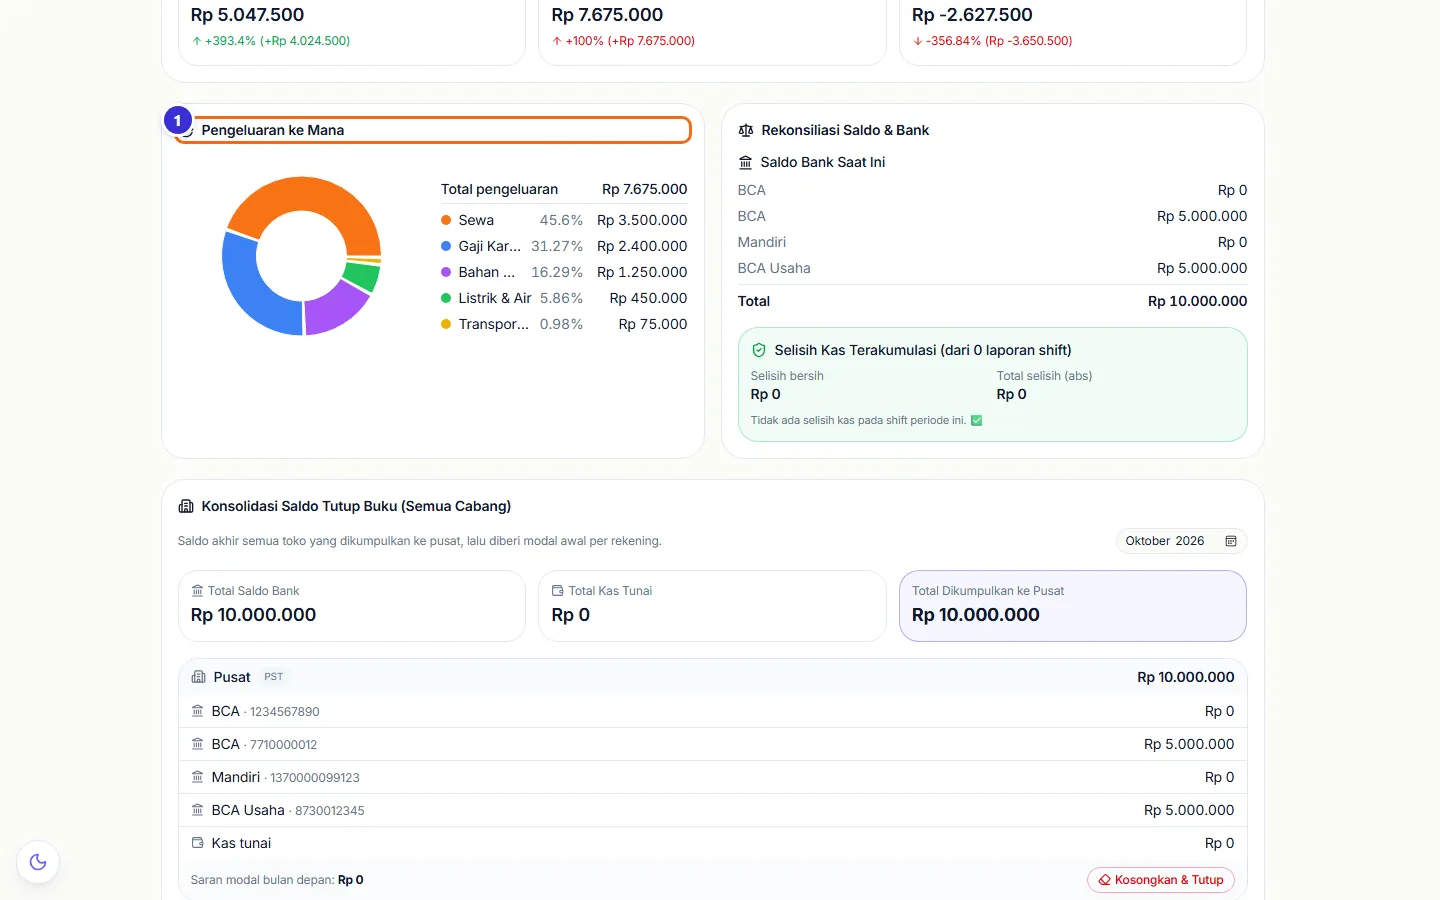The image size is (1440, 900).
Task: Click the Rp 3.500.000 Sewa amount
Action: click(642, 220)
